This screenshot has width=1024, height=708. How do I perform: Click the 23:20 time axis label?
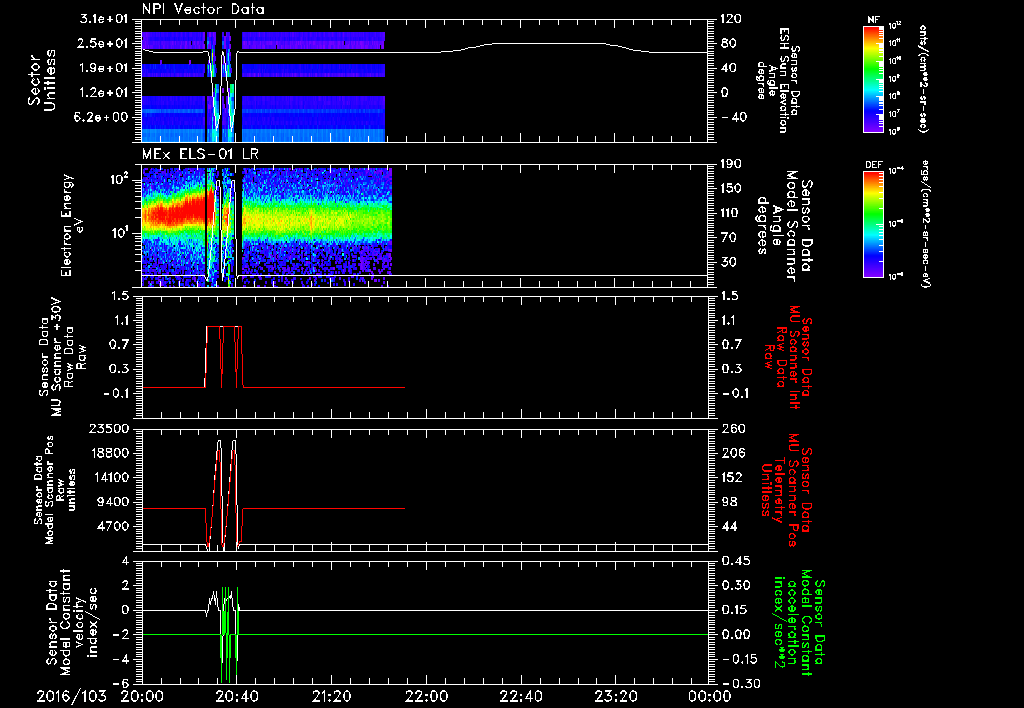tap(615, 696)
